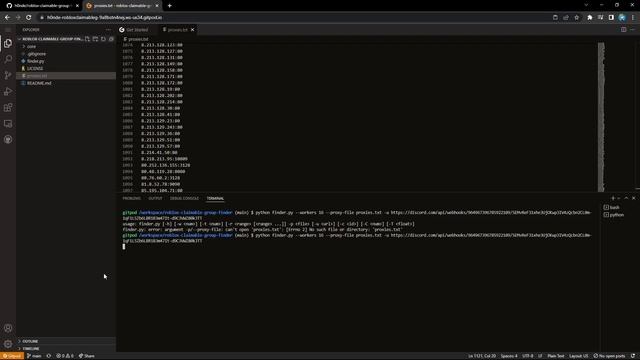640x360 pixels.
Task: Click Share in the status bar
Action: click(x=87, y=356)
